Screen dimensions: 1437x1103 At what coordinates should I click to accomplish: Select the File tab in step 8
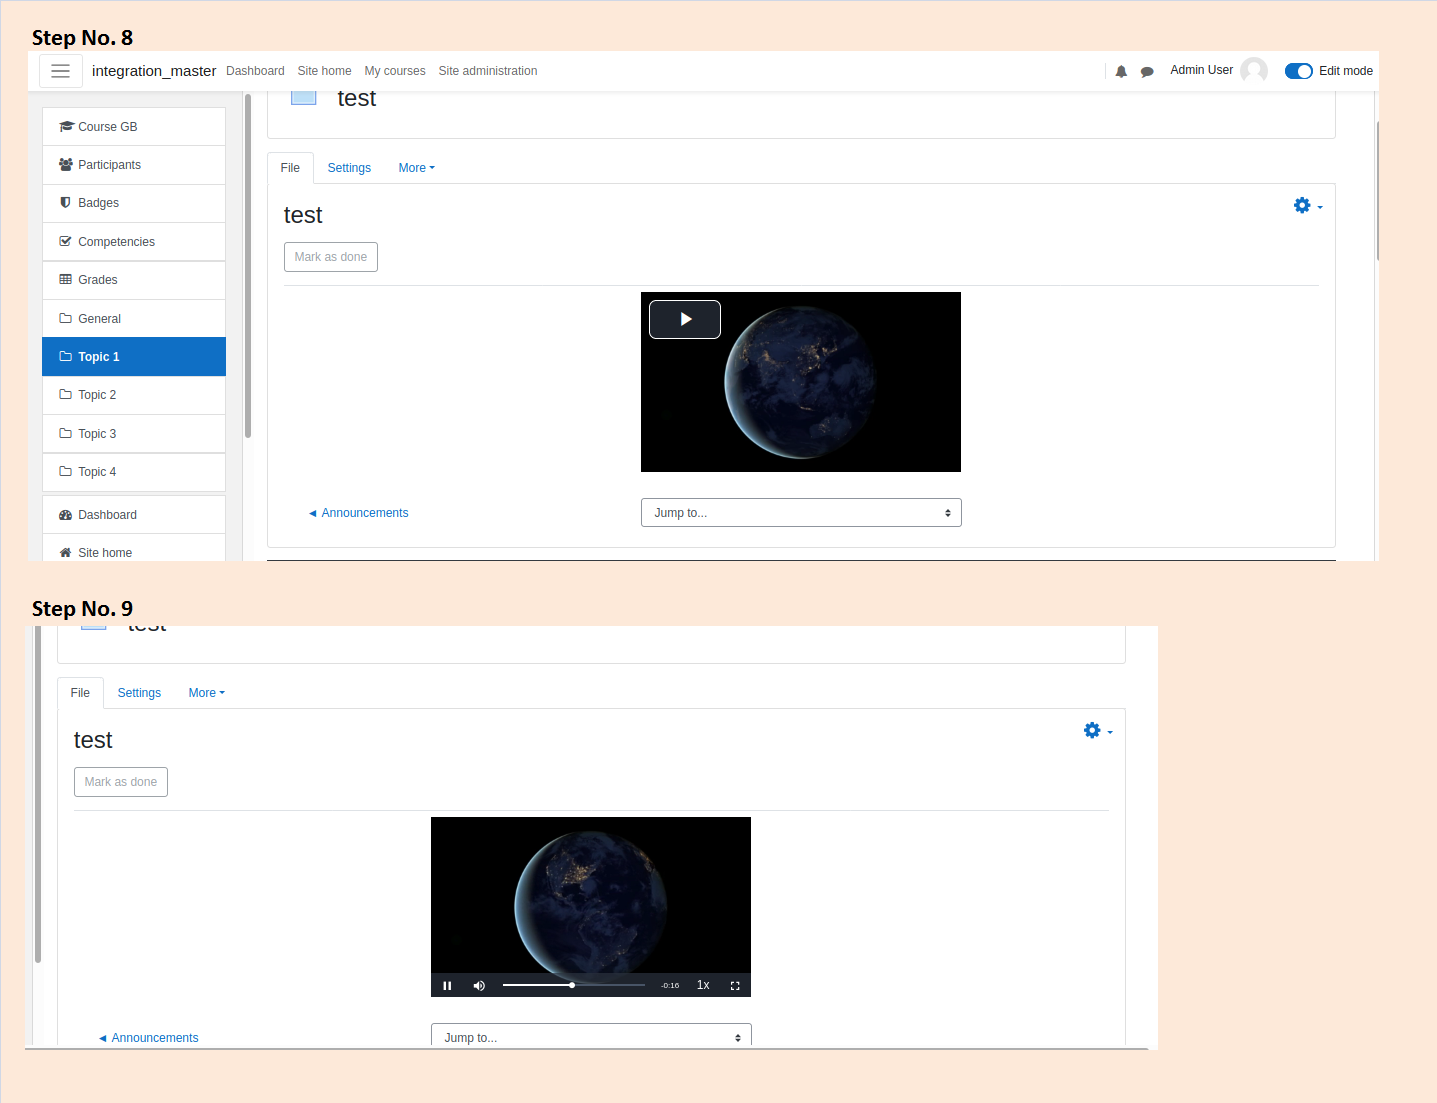pos(290,168)
